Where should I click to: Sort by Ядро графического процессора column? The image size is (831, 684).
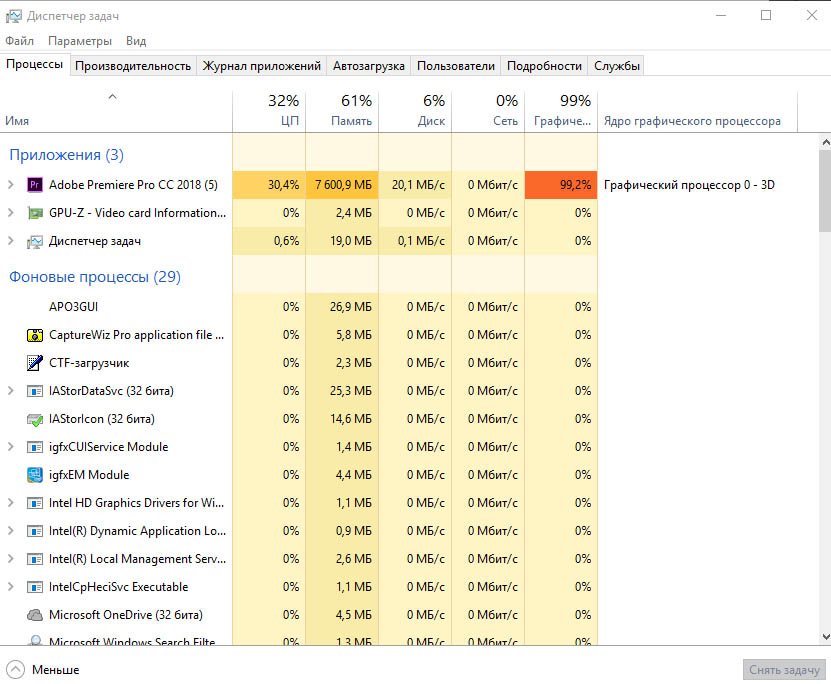coord(697,111)
